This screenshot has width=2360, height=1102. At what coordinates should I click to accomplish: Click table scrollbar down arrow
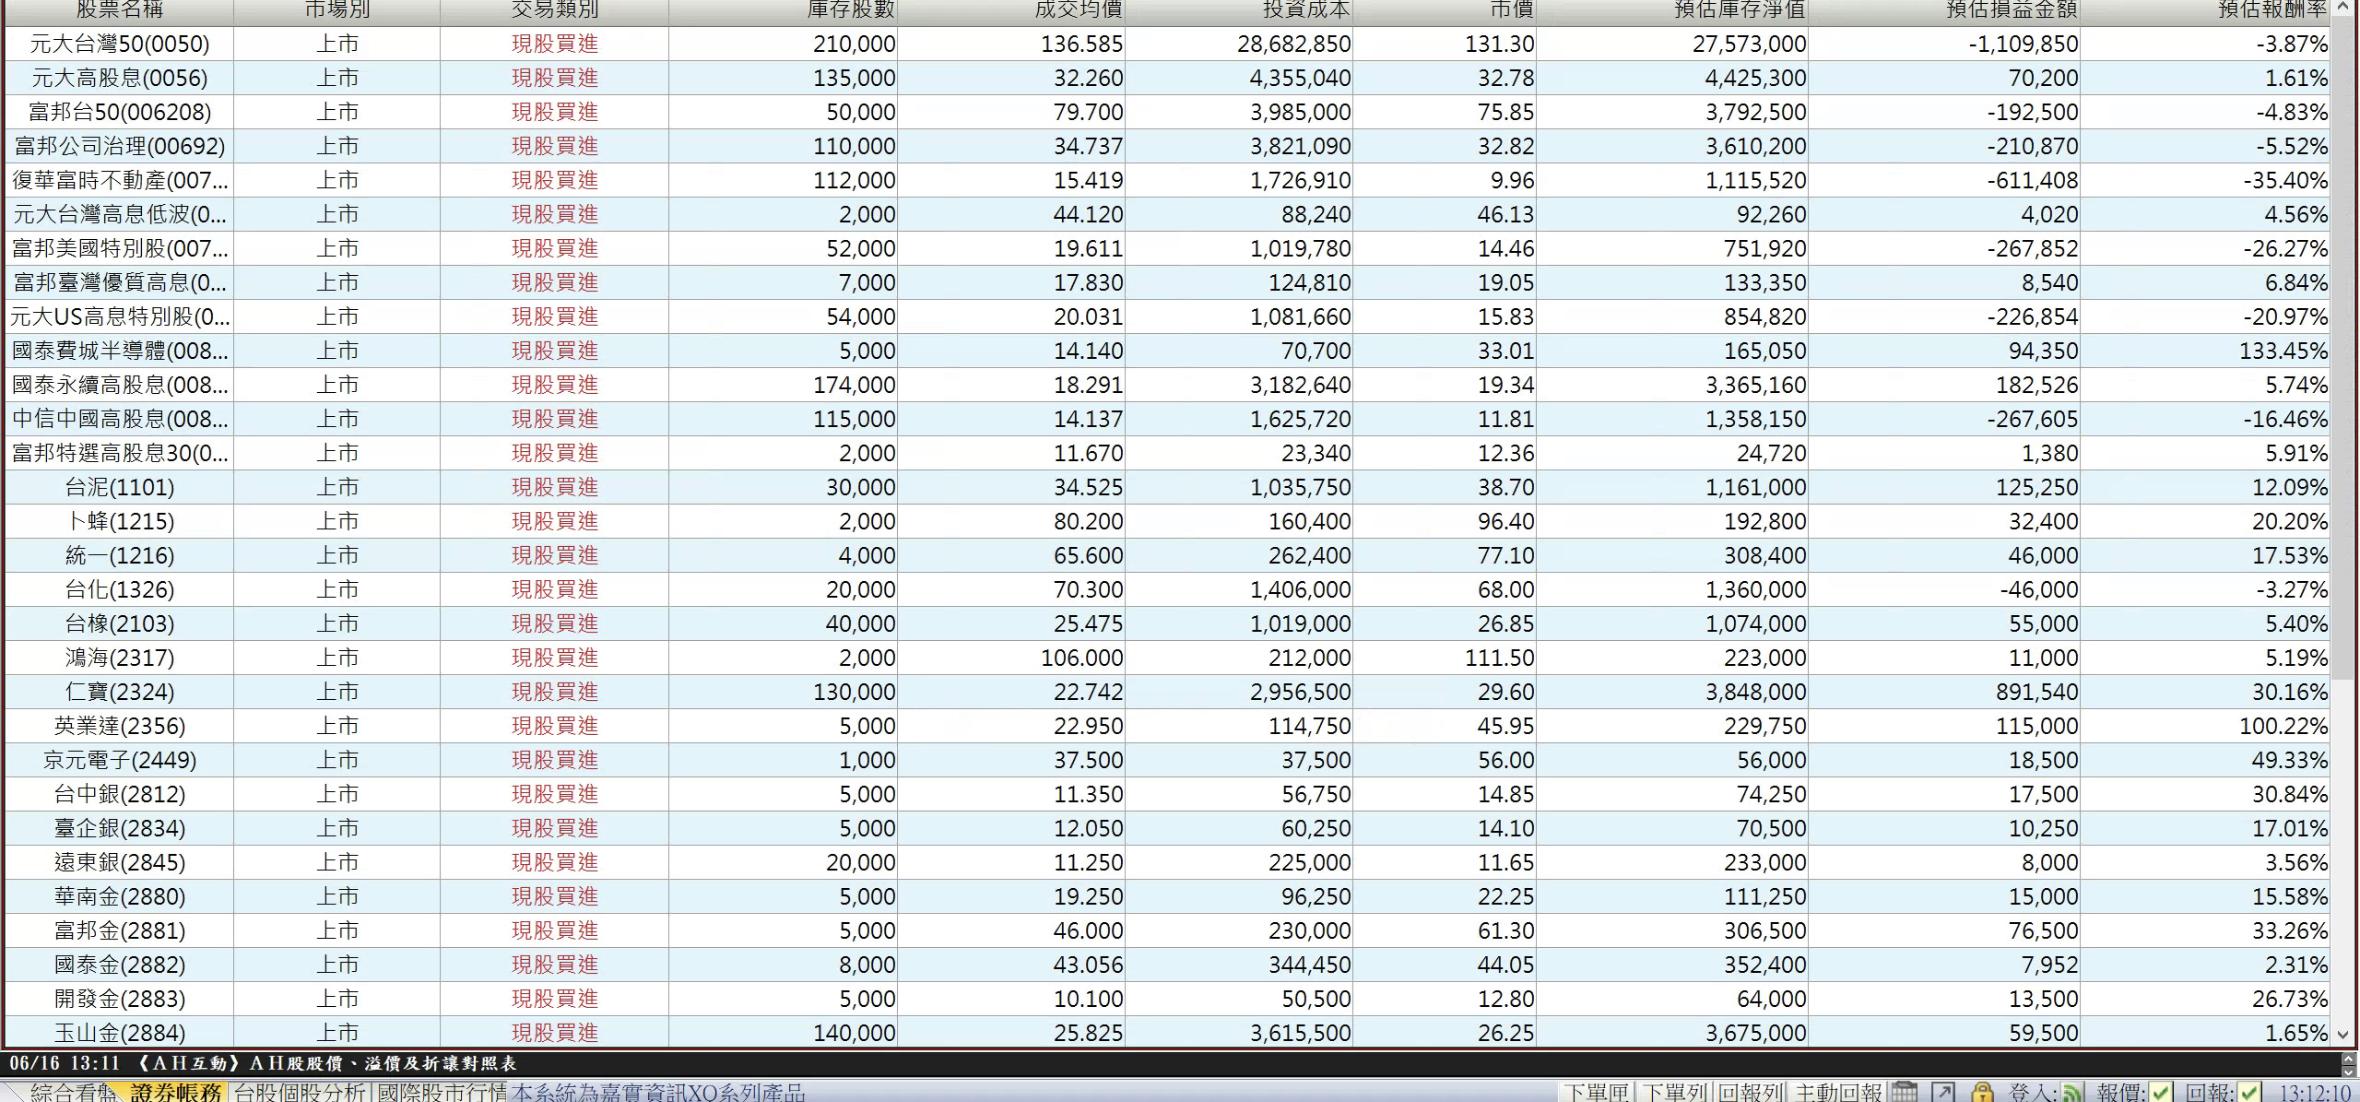2344,1034
